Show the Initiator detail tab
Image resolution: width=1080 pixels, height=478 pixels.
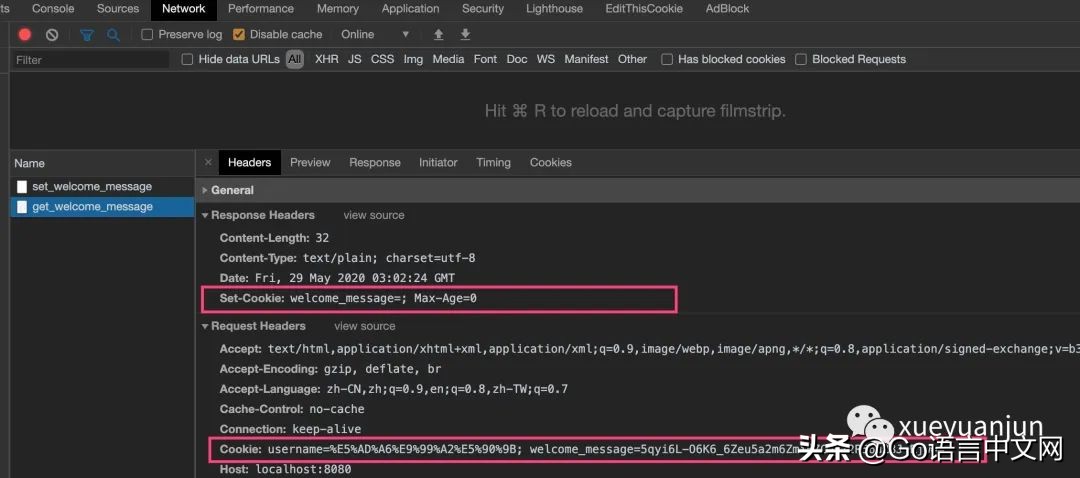click(438, 163)
